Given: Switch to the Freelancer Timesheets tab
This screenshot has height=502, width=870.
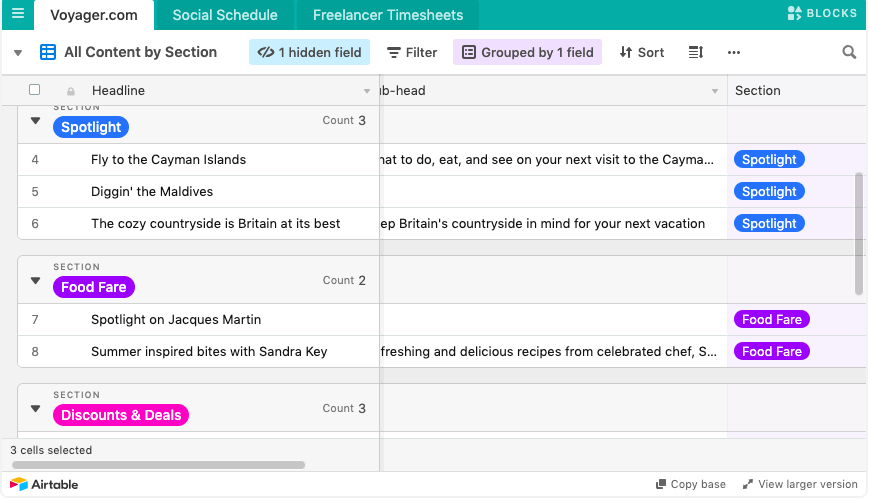Looking at the screenshot, I should pos(388,15).
